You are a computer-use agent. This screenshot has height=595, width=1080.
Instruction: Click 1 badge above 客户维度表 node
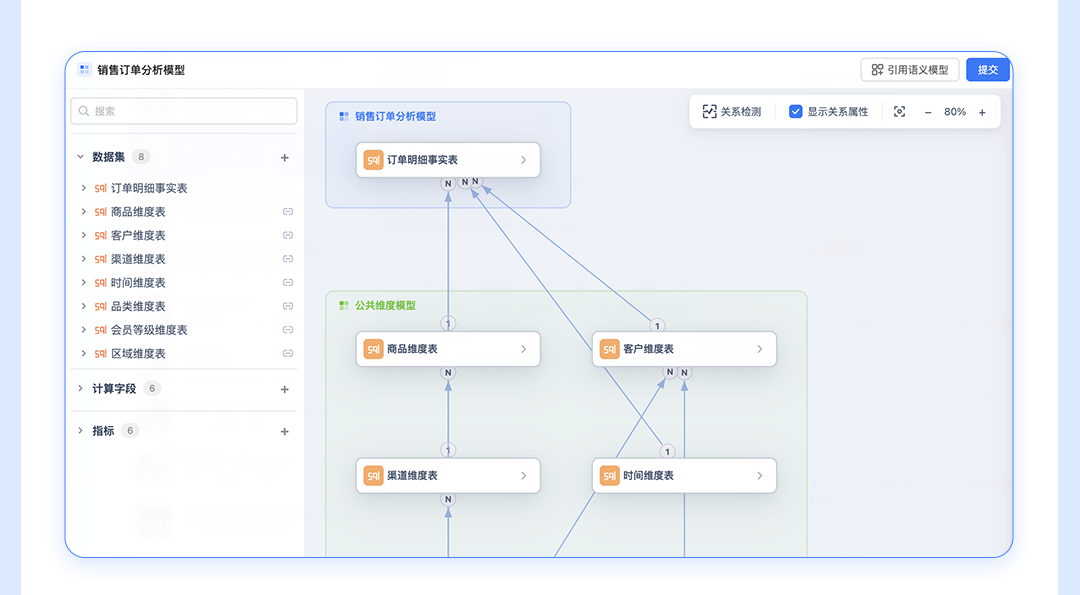(657, 326)
